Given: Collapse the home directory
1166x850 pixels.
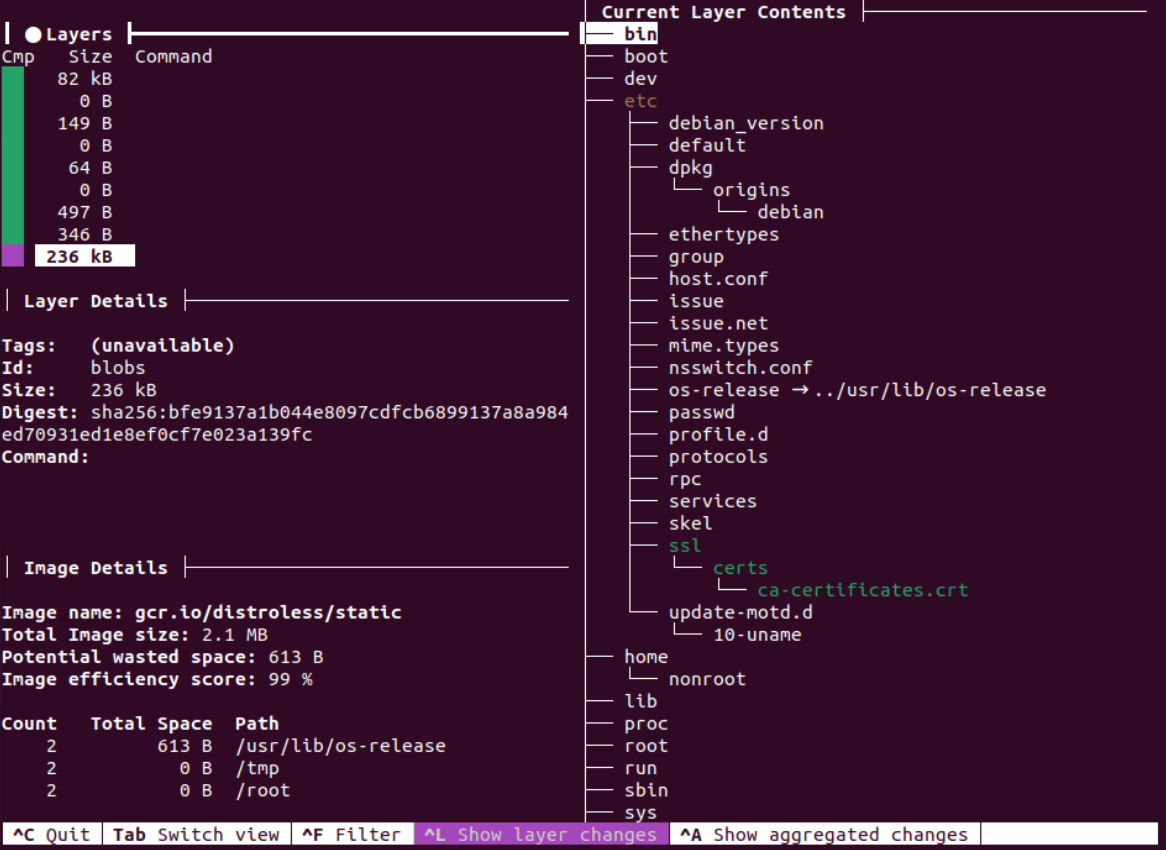Looking at the screenshot, I should pyautogui.click(x=646, y=657).
